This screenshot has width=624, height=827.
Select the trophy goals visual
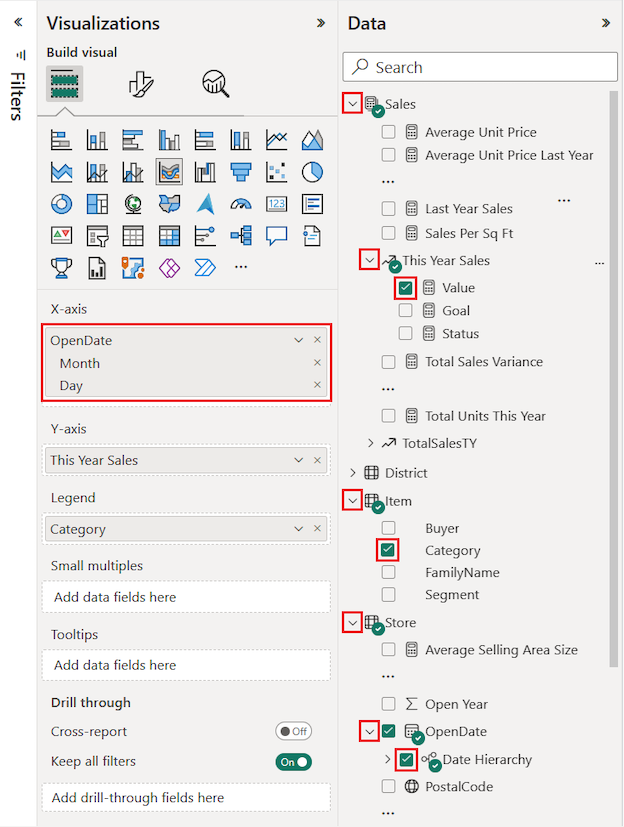(x=61, y=267)
